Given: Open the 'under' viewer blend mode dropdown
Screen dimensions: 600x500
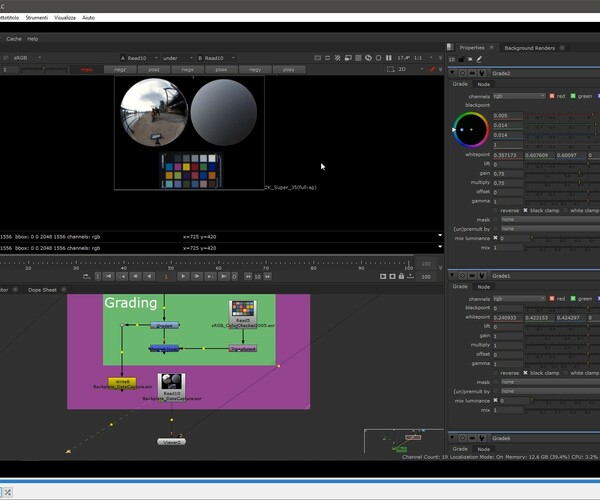Looking at the screenshot, I should pyautogui.click(x=178, y=58).
